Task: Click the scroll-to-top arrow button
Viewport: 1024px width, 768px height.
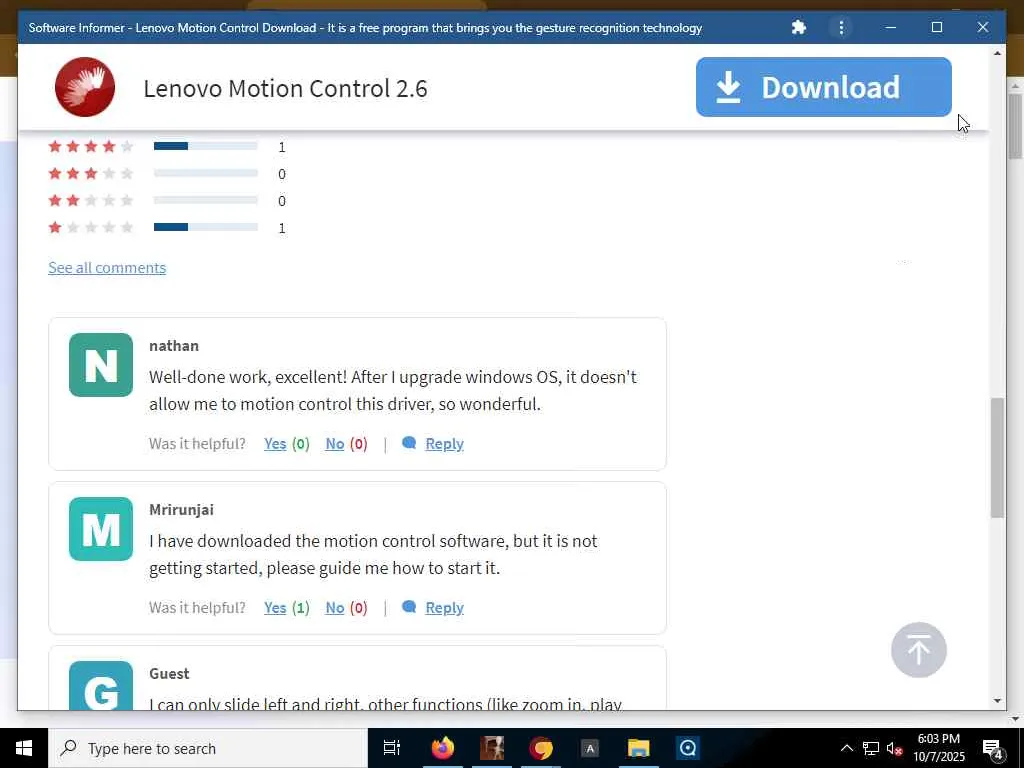Action: pos(918,650)
